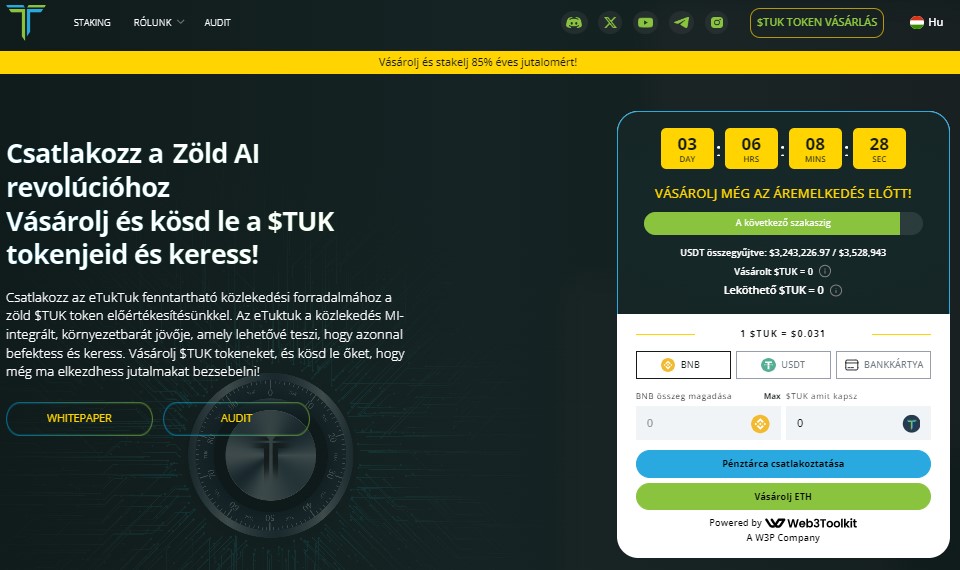Viewport: 960px width, 570px height.
Task: Expand the RÓLUNK dropdown menu
Action: [x=159, y=22]
